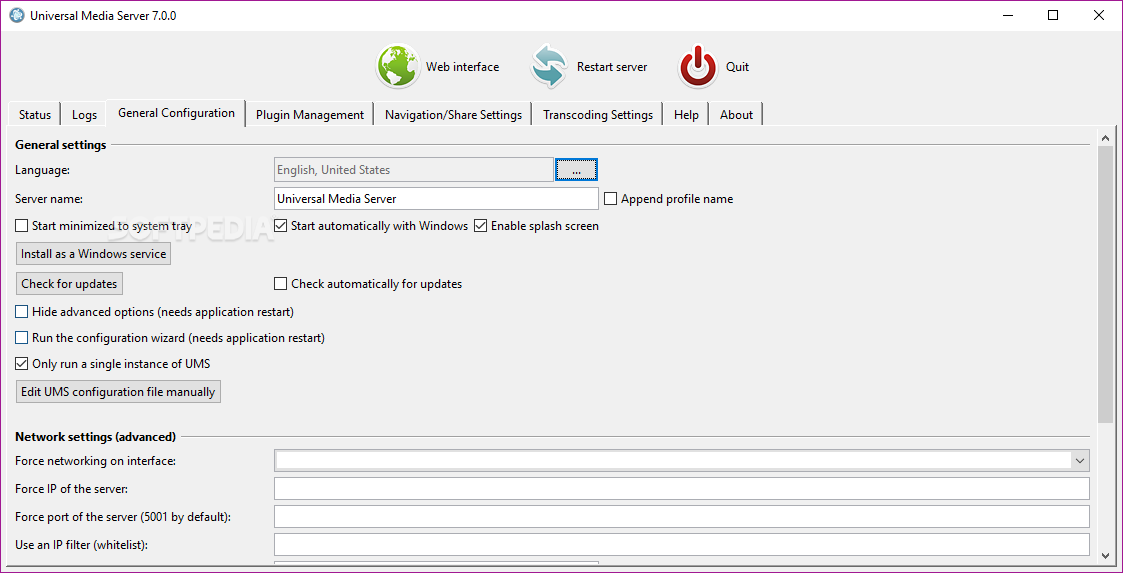
Task: Click the red Quit power icon
Action: pos(698,67)
